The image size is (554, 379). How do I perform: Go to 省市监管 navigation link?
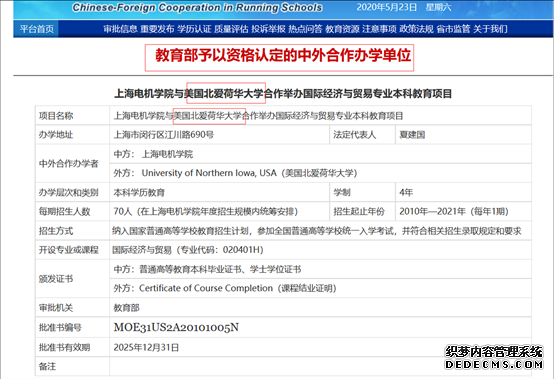[x=453, y=29]
